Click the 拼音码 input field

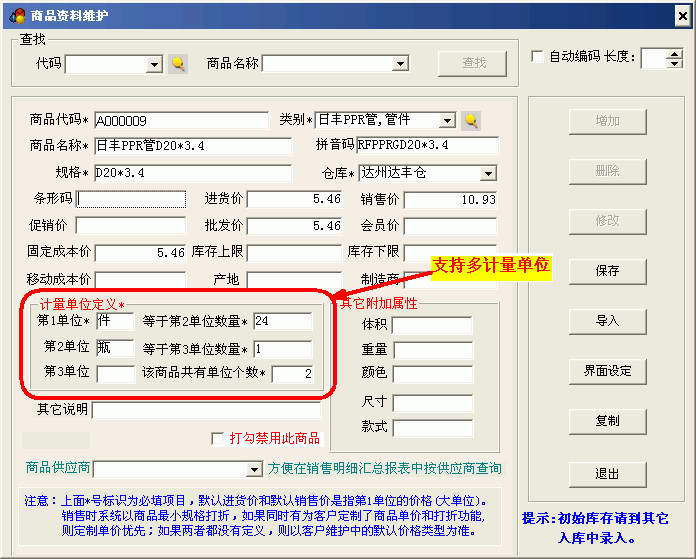(427, 145)
